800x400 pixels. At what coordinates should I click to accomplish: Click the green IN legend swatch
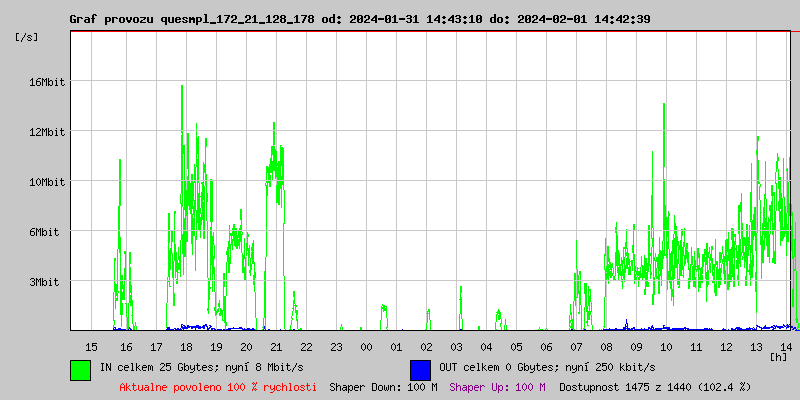(80, 369)
